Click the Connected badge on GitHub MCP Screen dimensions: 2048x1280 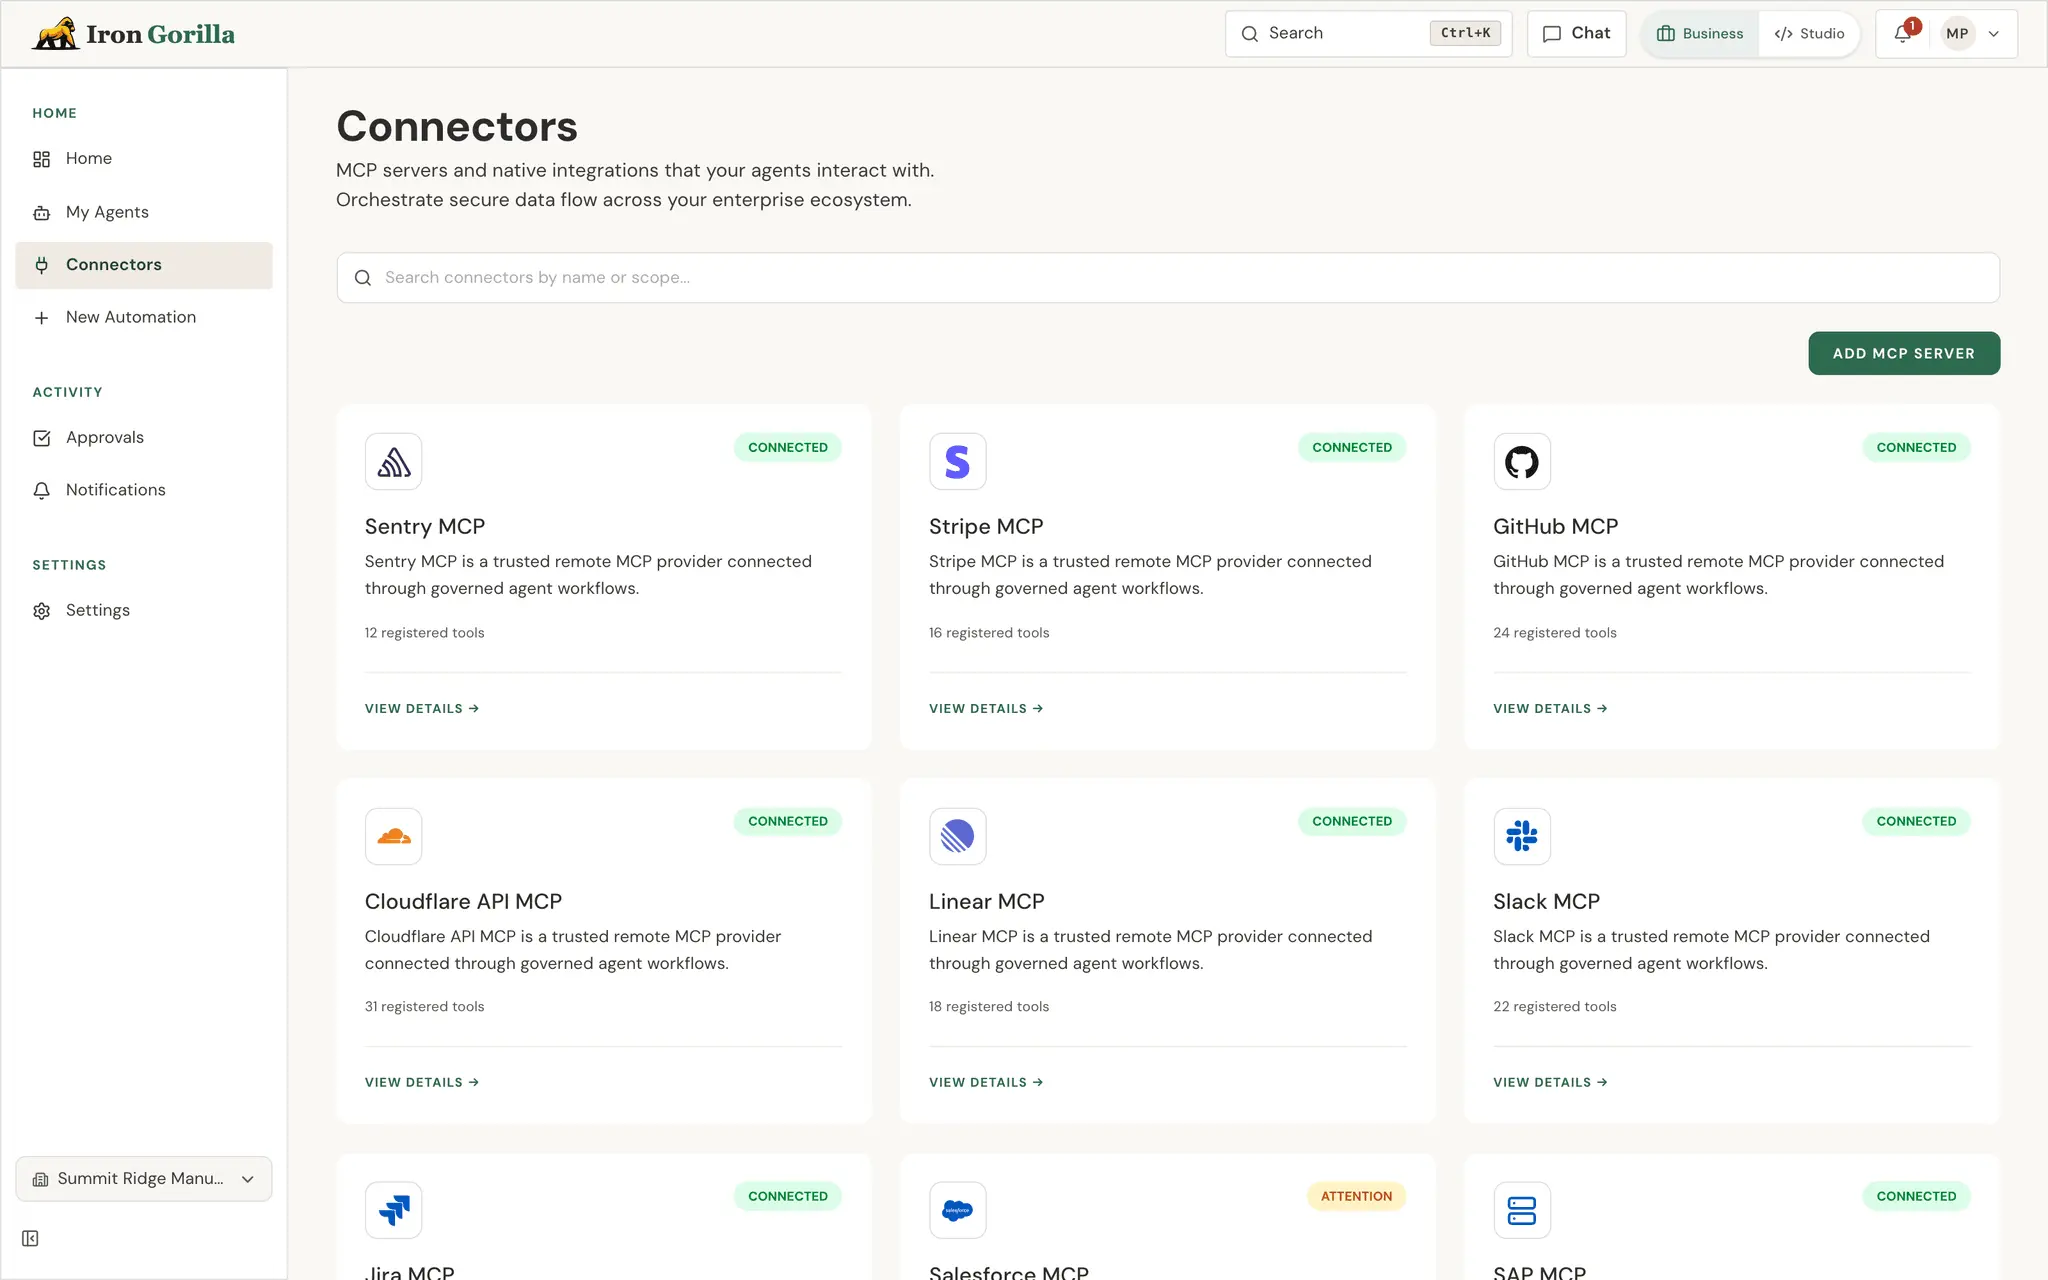(x=1916, y=447)
